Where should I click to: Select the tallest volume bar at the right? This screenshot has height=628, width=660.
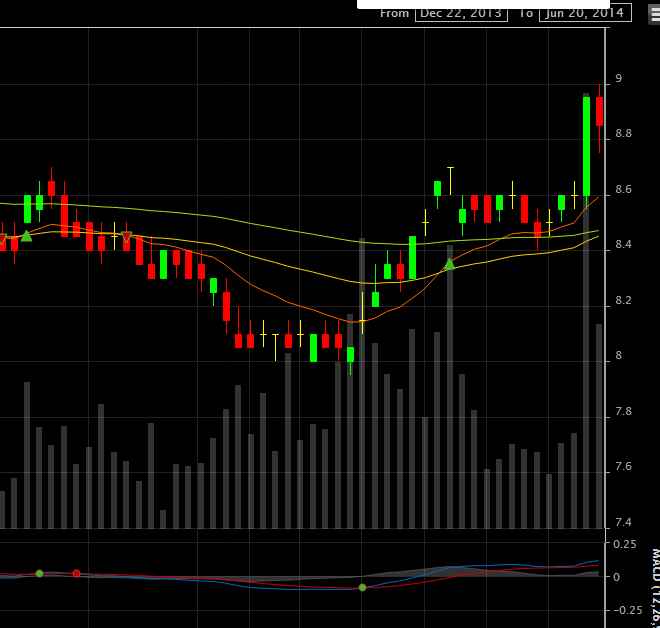[x=586, y=311]
